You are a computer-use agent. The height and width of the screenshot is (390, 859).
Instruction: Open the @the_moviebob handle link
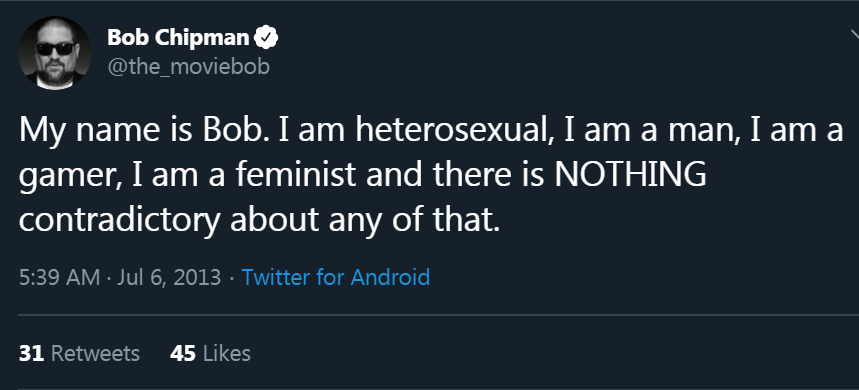click(x=188, y=67)
